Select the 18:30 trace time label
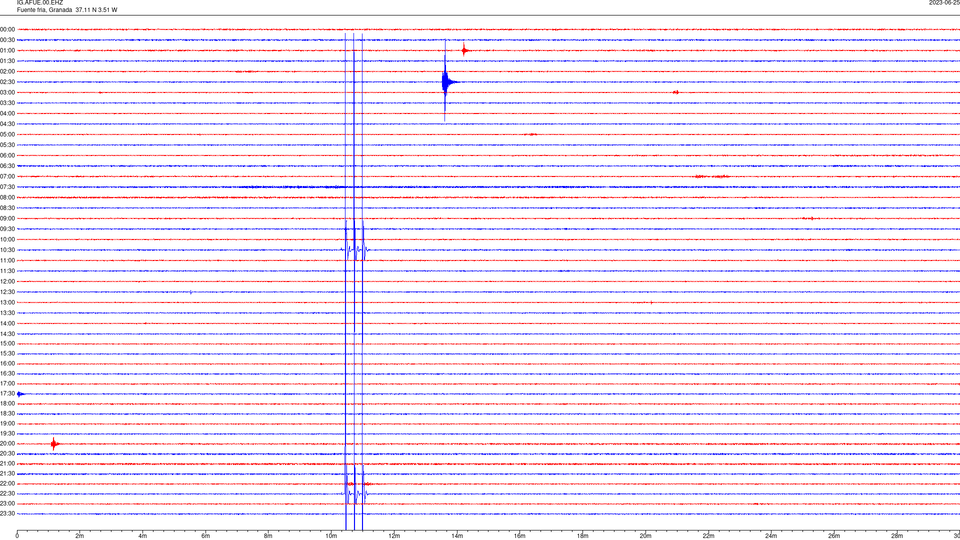Viewport: 960px width, 540px height. pos(7,414)
